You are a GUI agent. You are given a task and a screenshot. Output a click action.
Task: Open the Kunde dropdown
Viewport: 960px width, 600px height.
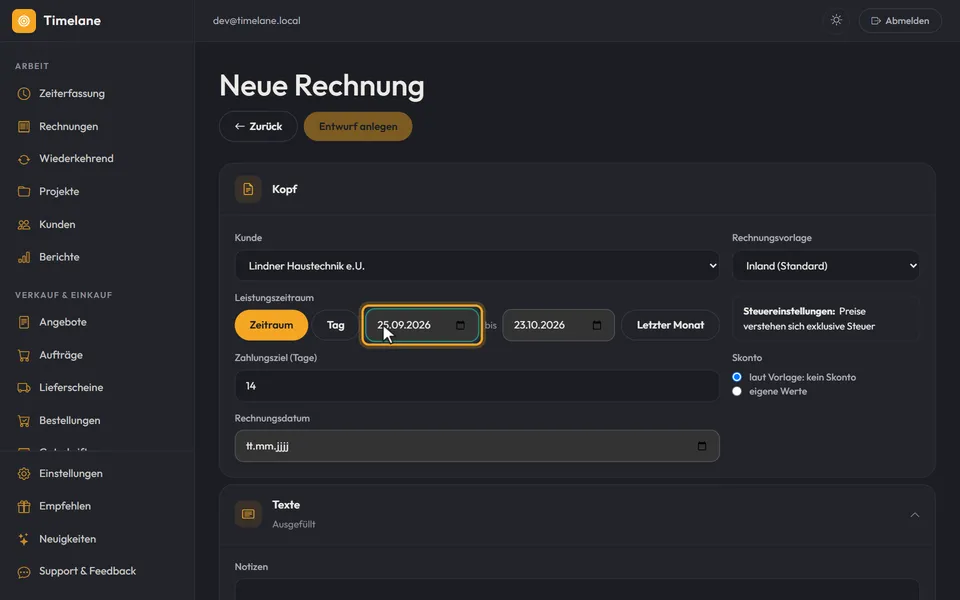tap(477, 266)
